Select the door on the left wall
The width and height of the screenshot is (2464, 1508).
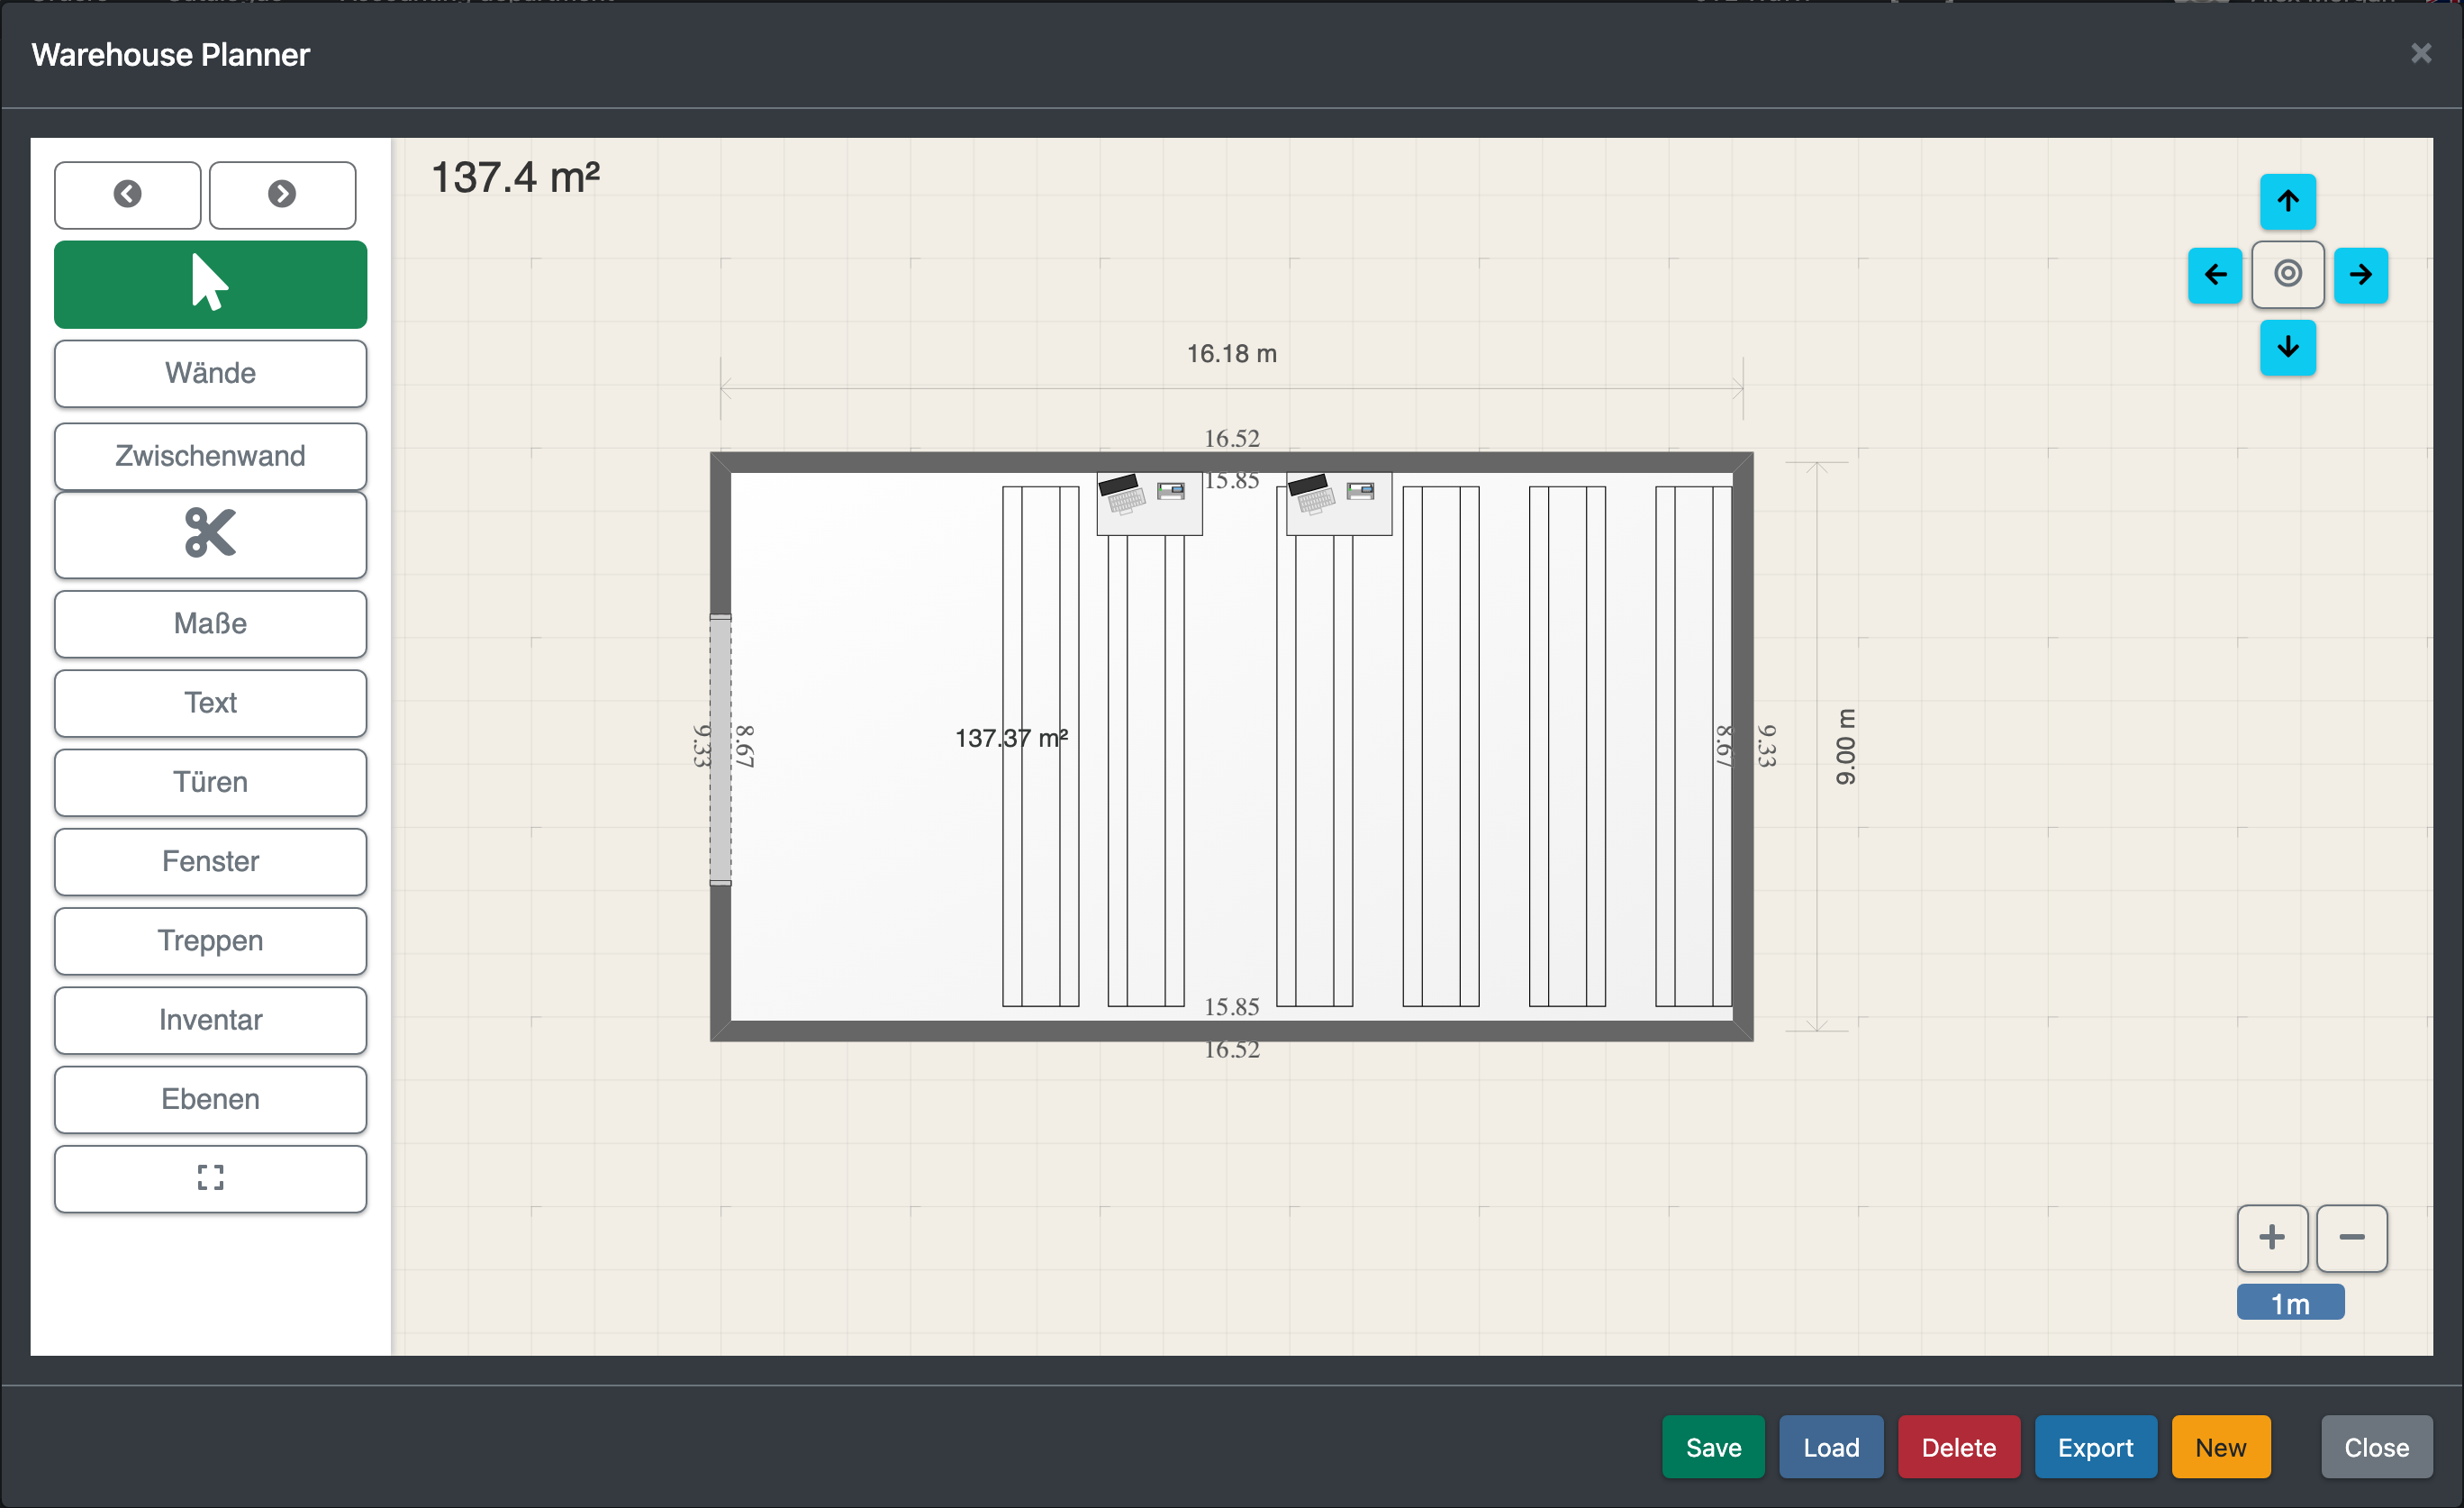pos(720,750)
